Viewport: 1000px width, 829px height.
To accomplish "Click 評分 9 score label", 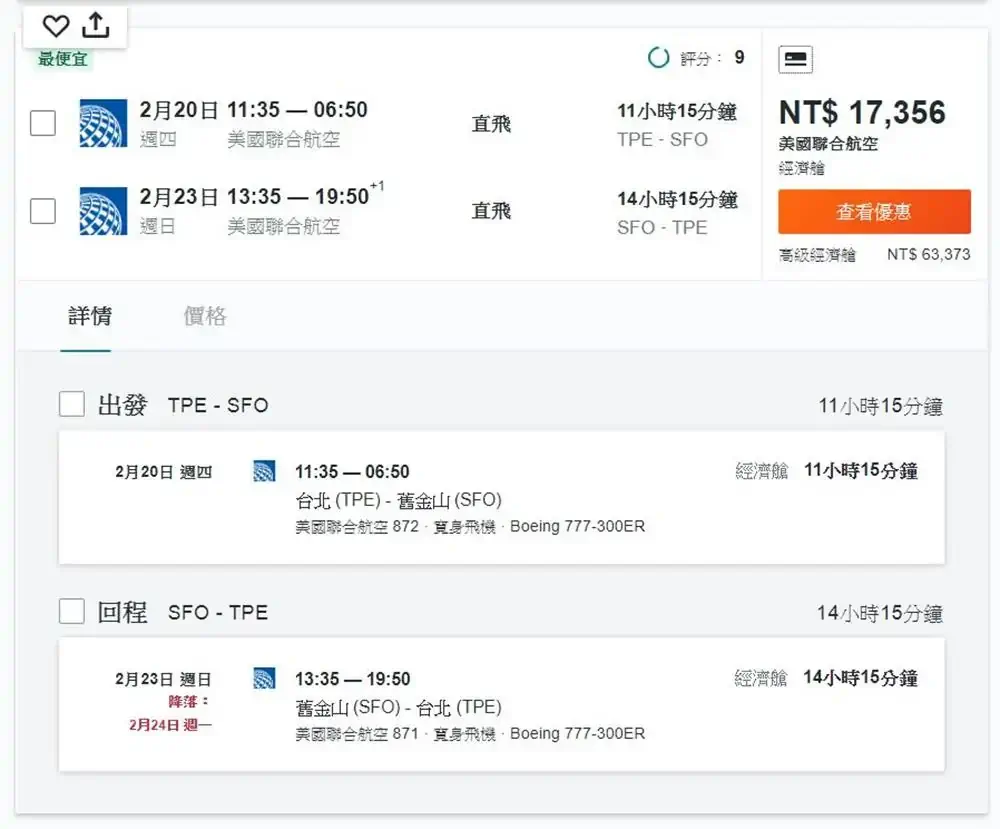I will pos(712,58).
